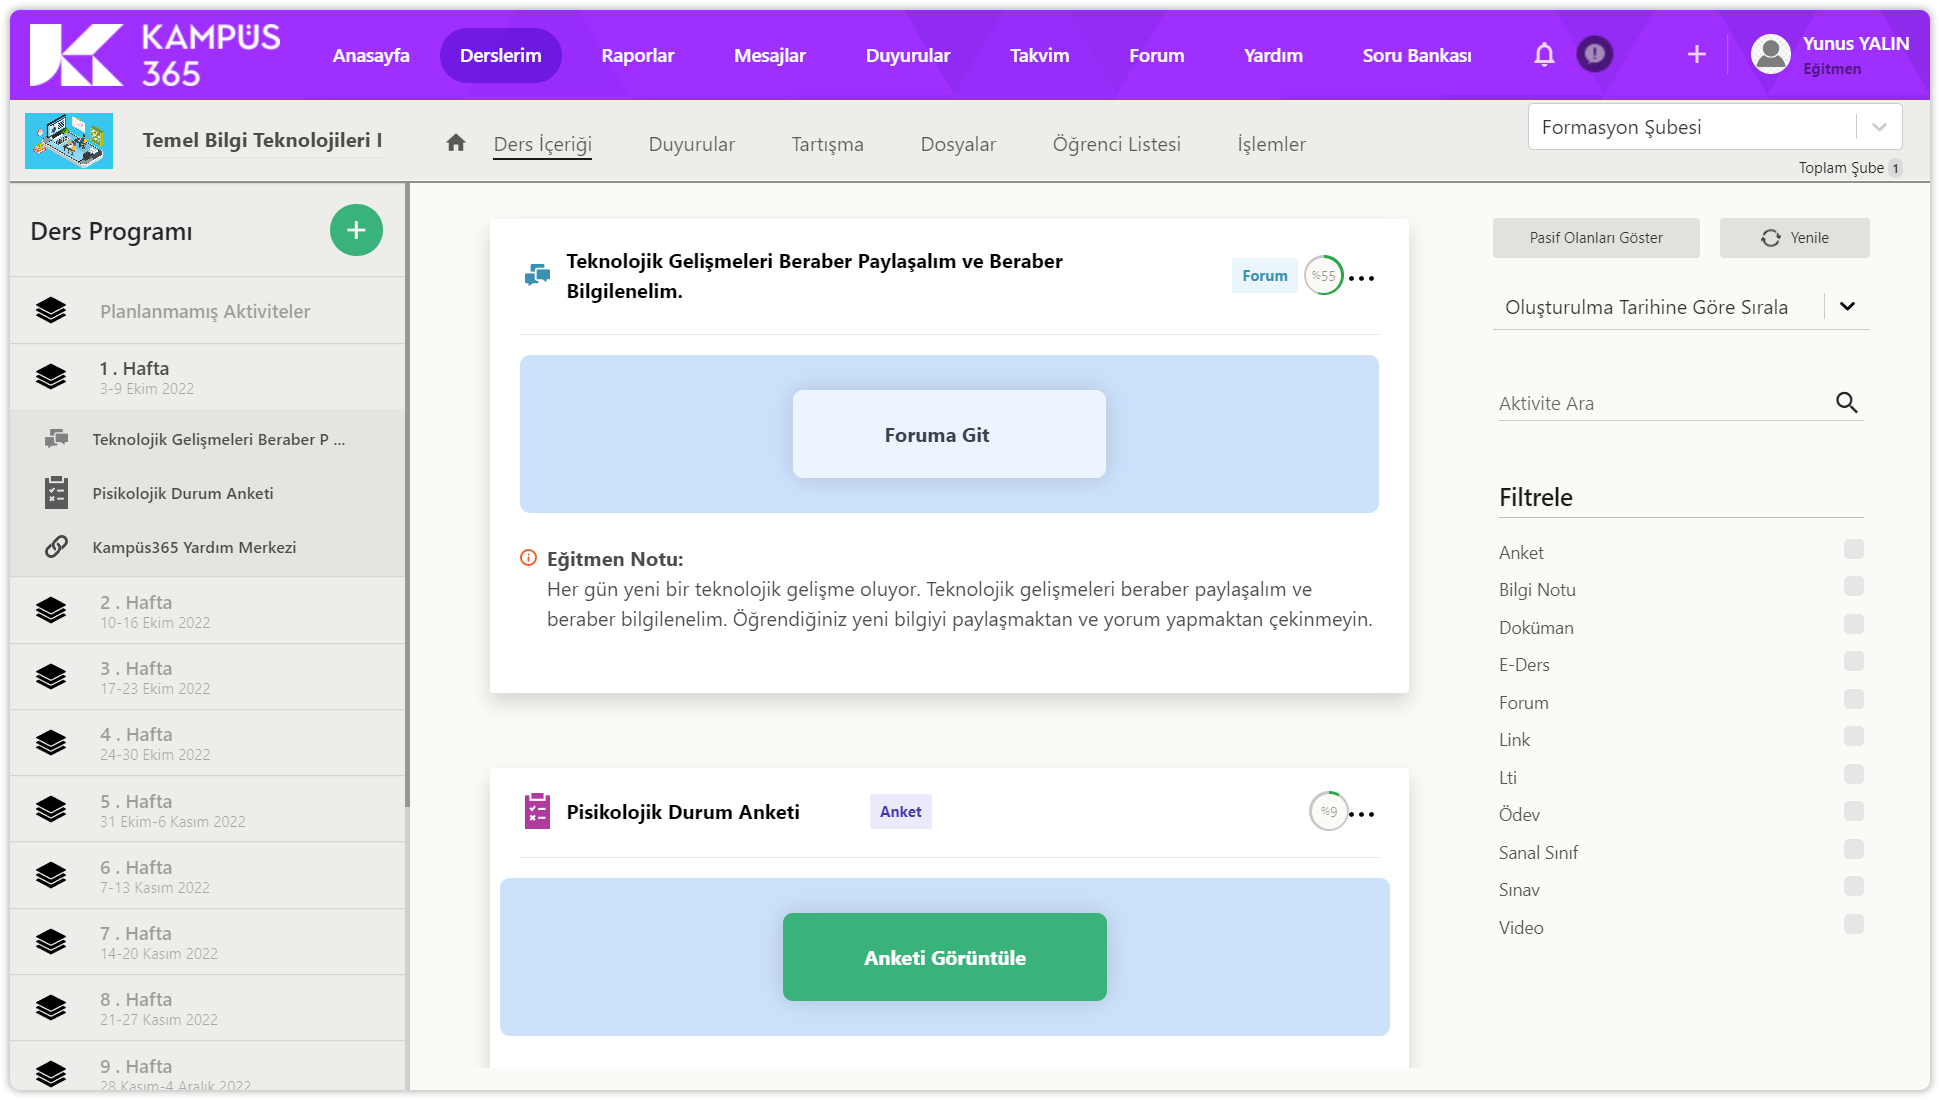The height and width of the screenshot is (1100, 1940).
Task: Open three-dot menu on Pisikolojik Durum Anketi
Action: coord(1361,814)
